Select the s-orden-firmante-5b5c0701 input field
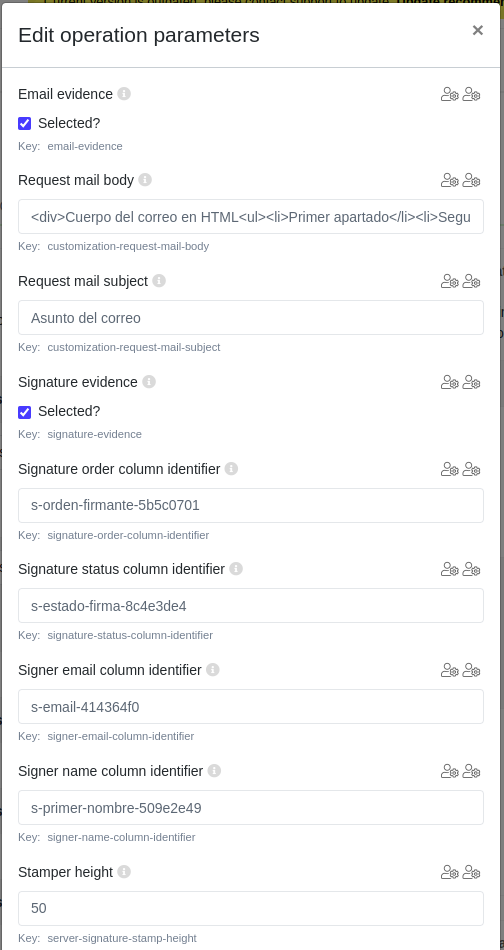The image size is (504, 950). pyautogui.click(x=251, y=505)
